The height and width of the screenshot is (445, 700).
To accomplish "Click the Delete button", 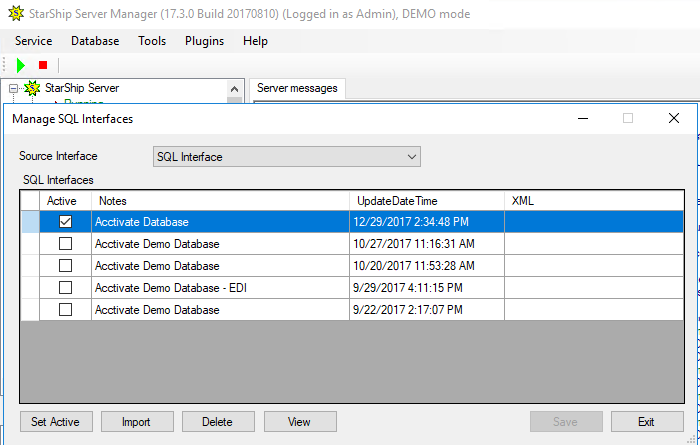I will 218,422.
